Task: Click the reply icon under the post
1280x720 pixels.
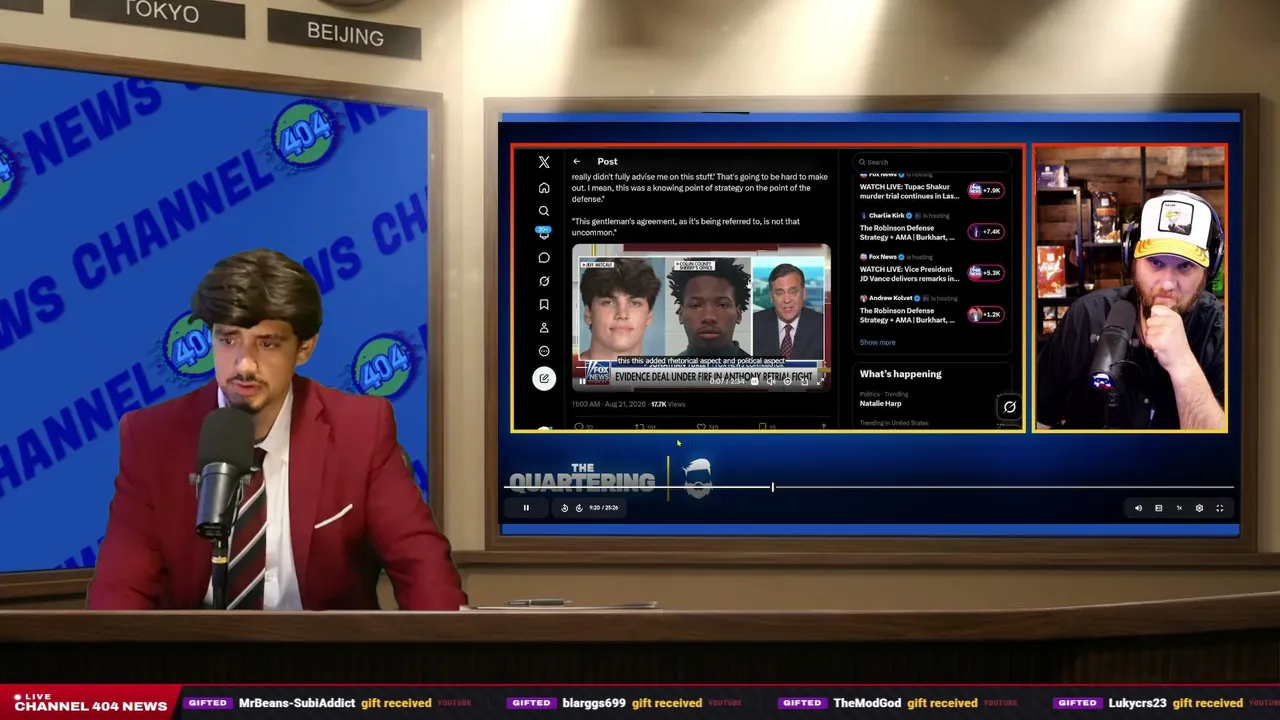Action: pos(578,427)
